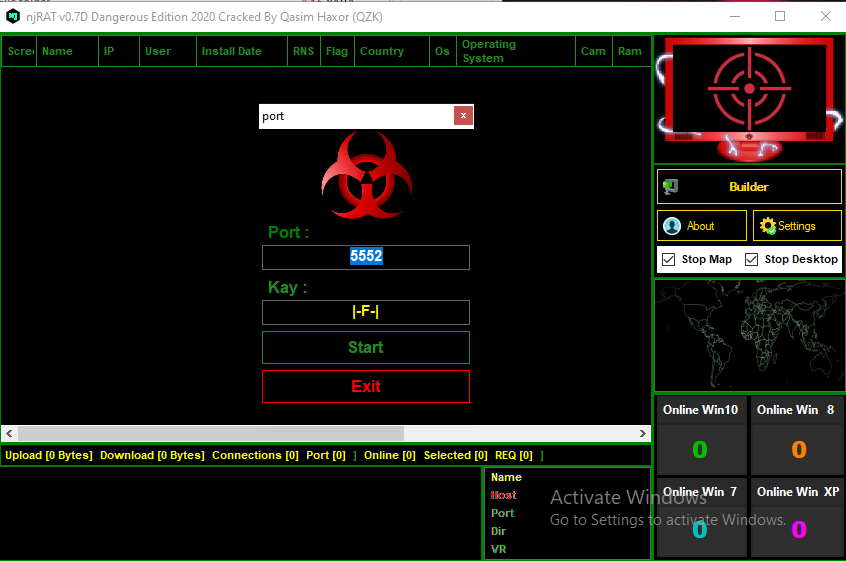The width and height of the screenshot is (846, 561).
Task: Click the About person icon
Action: pyautogui.click(x=672, y=226)
